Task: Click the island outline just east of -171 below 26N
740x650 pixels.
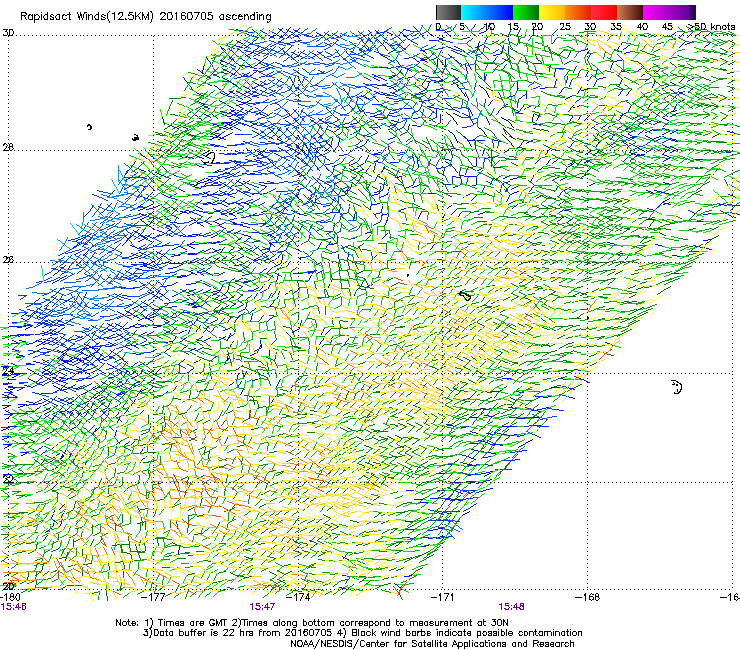Action: (465, 296)
